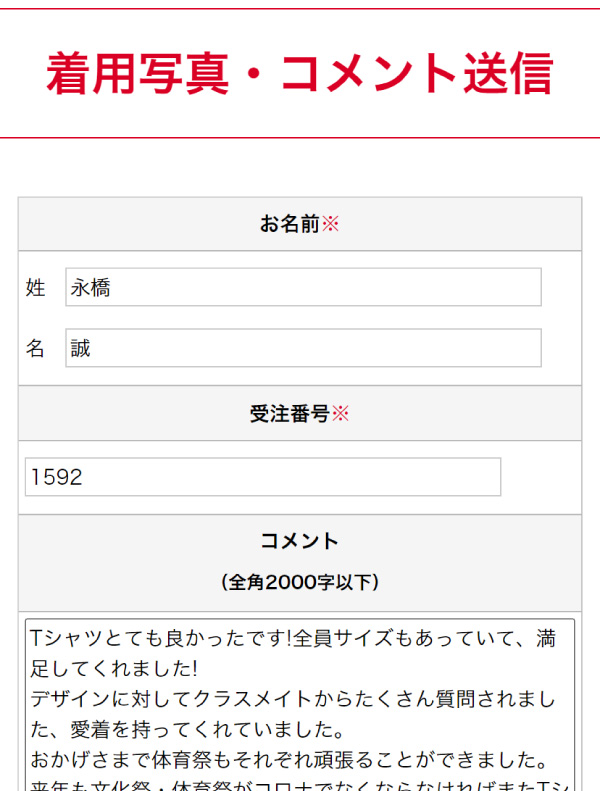Place cursor in comment line starting た、愛着を持って
600x791 pixels.
(187, 728)
